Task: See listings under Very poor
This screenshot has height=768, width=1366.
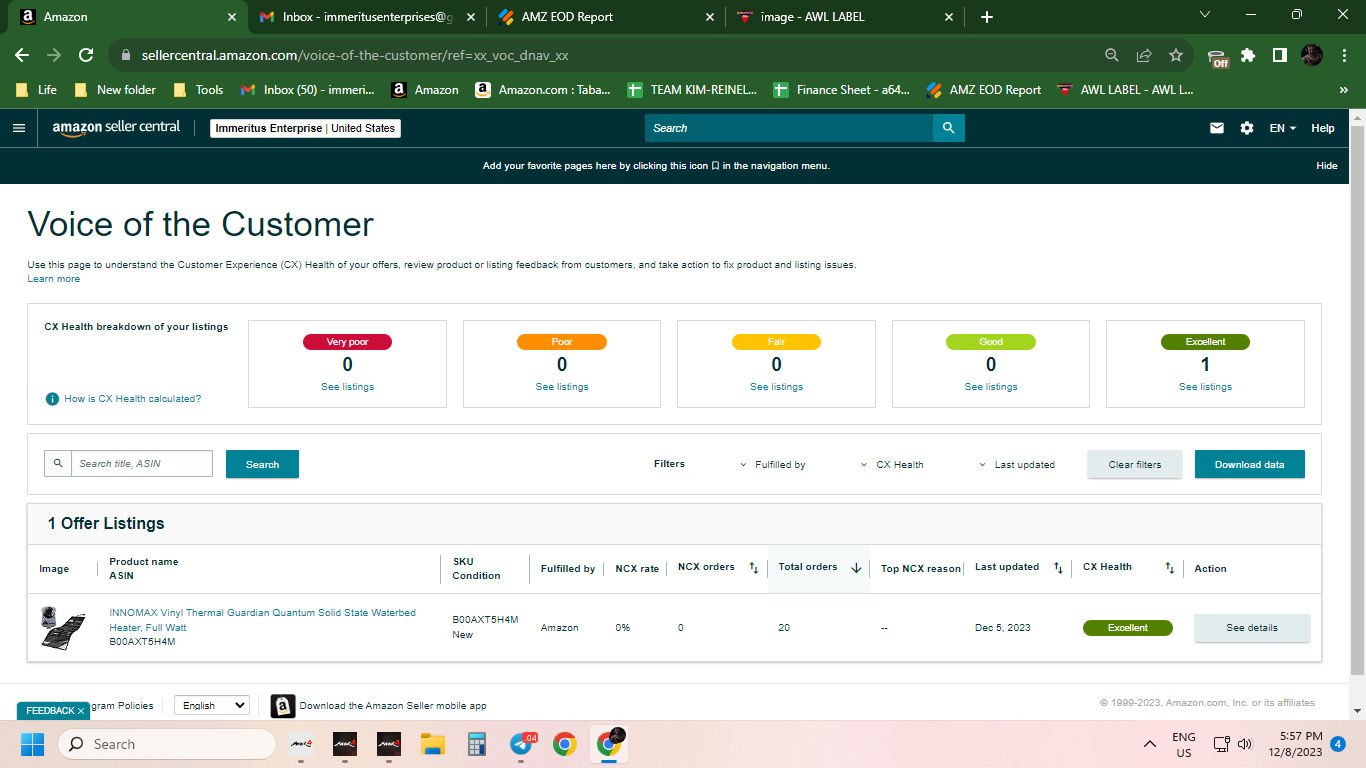Action: tap(347, 387)
